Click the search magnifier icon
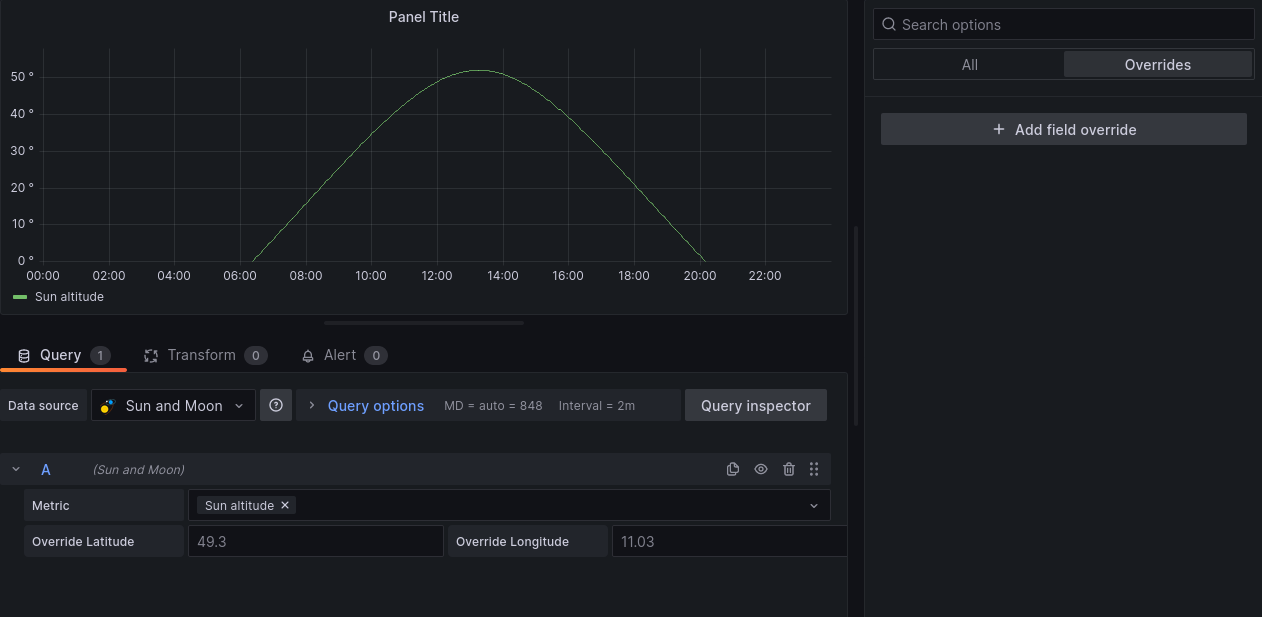The image size is (1262, 617). coord(888,25)
